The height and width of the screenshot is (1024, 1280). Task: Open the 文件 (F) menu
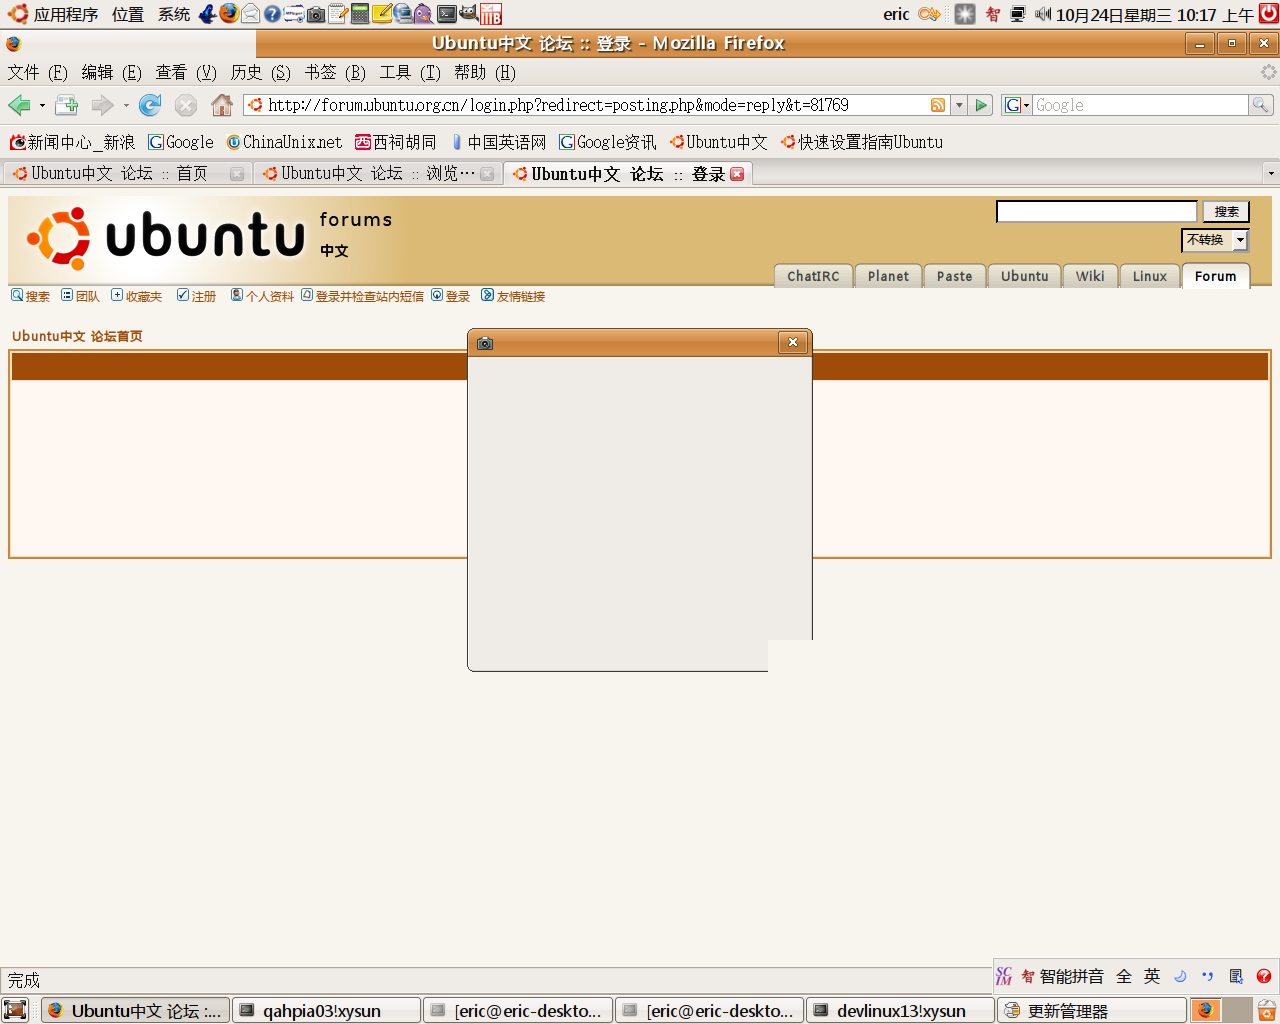pos(37,72)
